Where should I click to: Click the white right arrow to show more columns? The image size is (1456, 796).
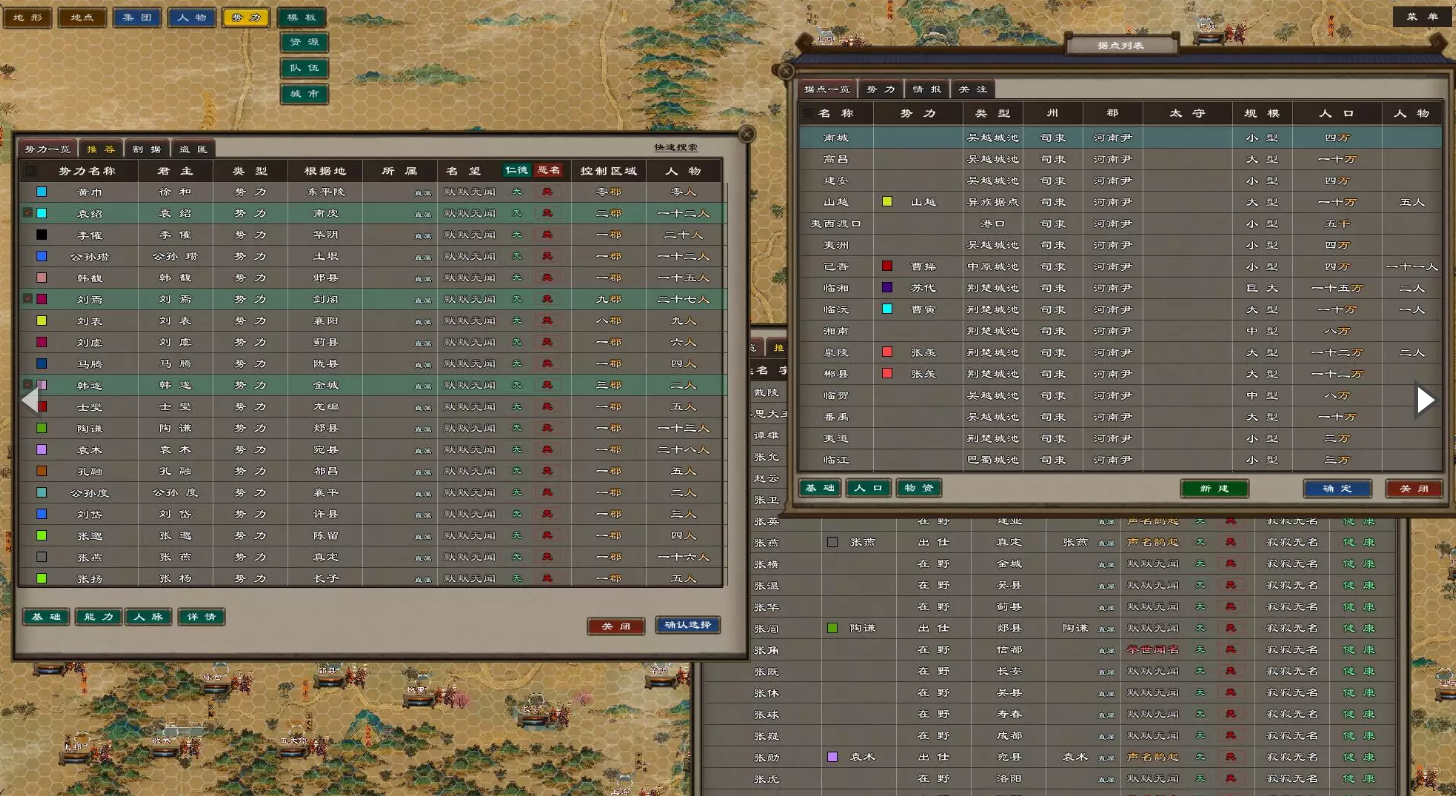1425,400
